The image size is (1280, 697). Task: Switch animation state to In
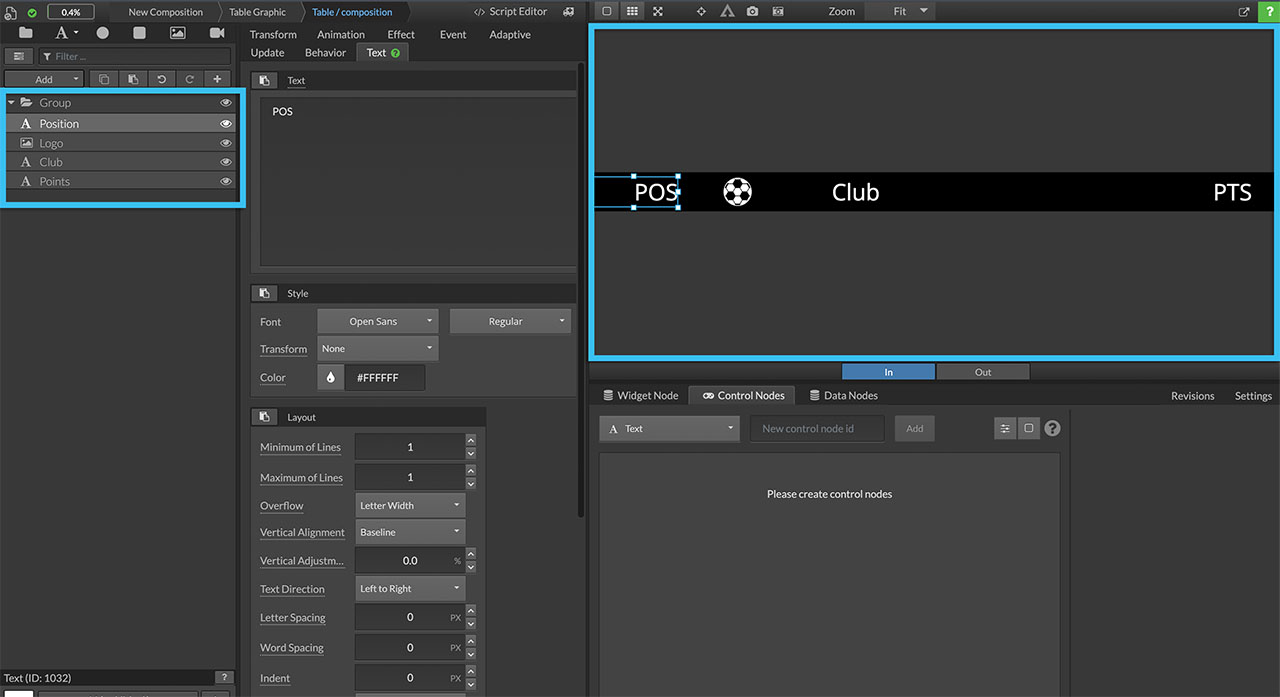point(888,372)
